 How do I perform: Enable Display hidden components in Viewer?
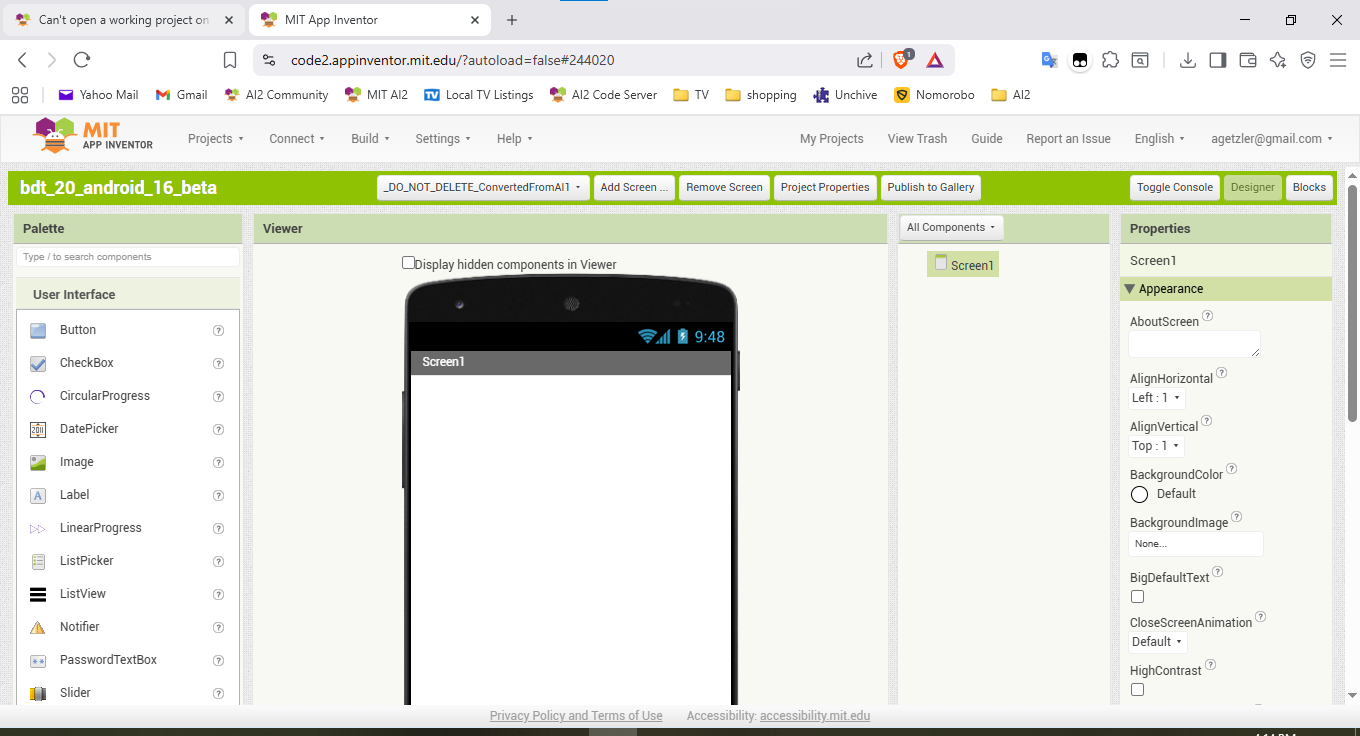pos(408,263)
